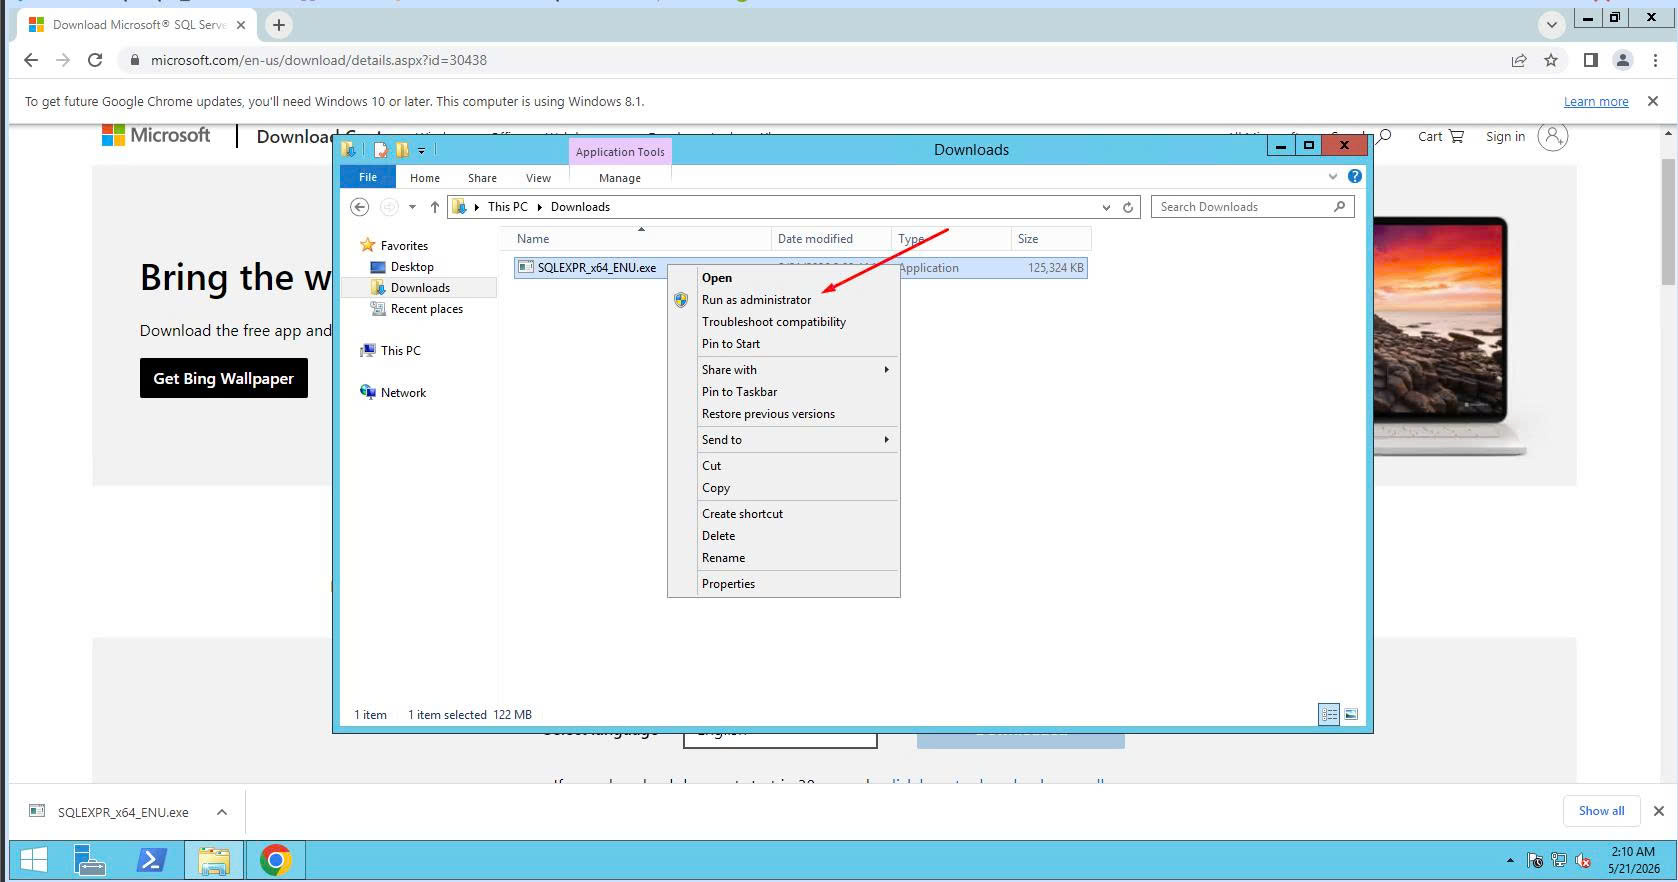
Task: Open the File tab in Explorer ribbon
Action: point(368,177)
